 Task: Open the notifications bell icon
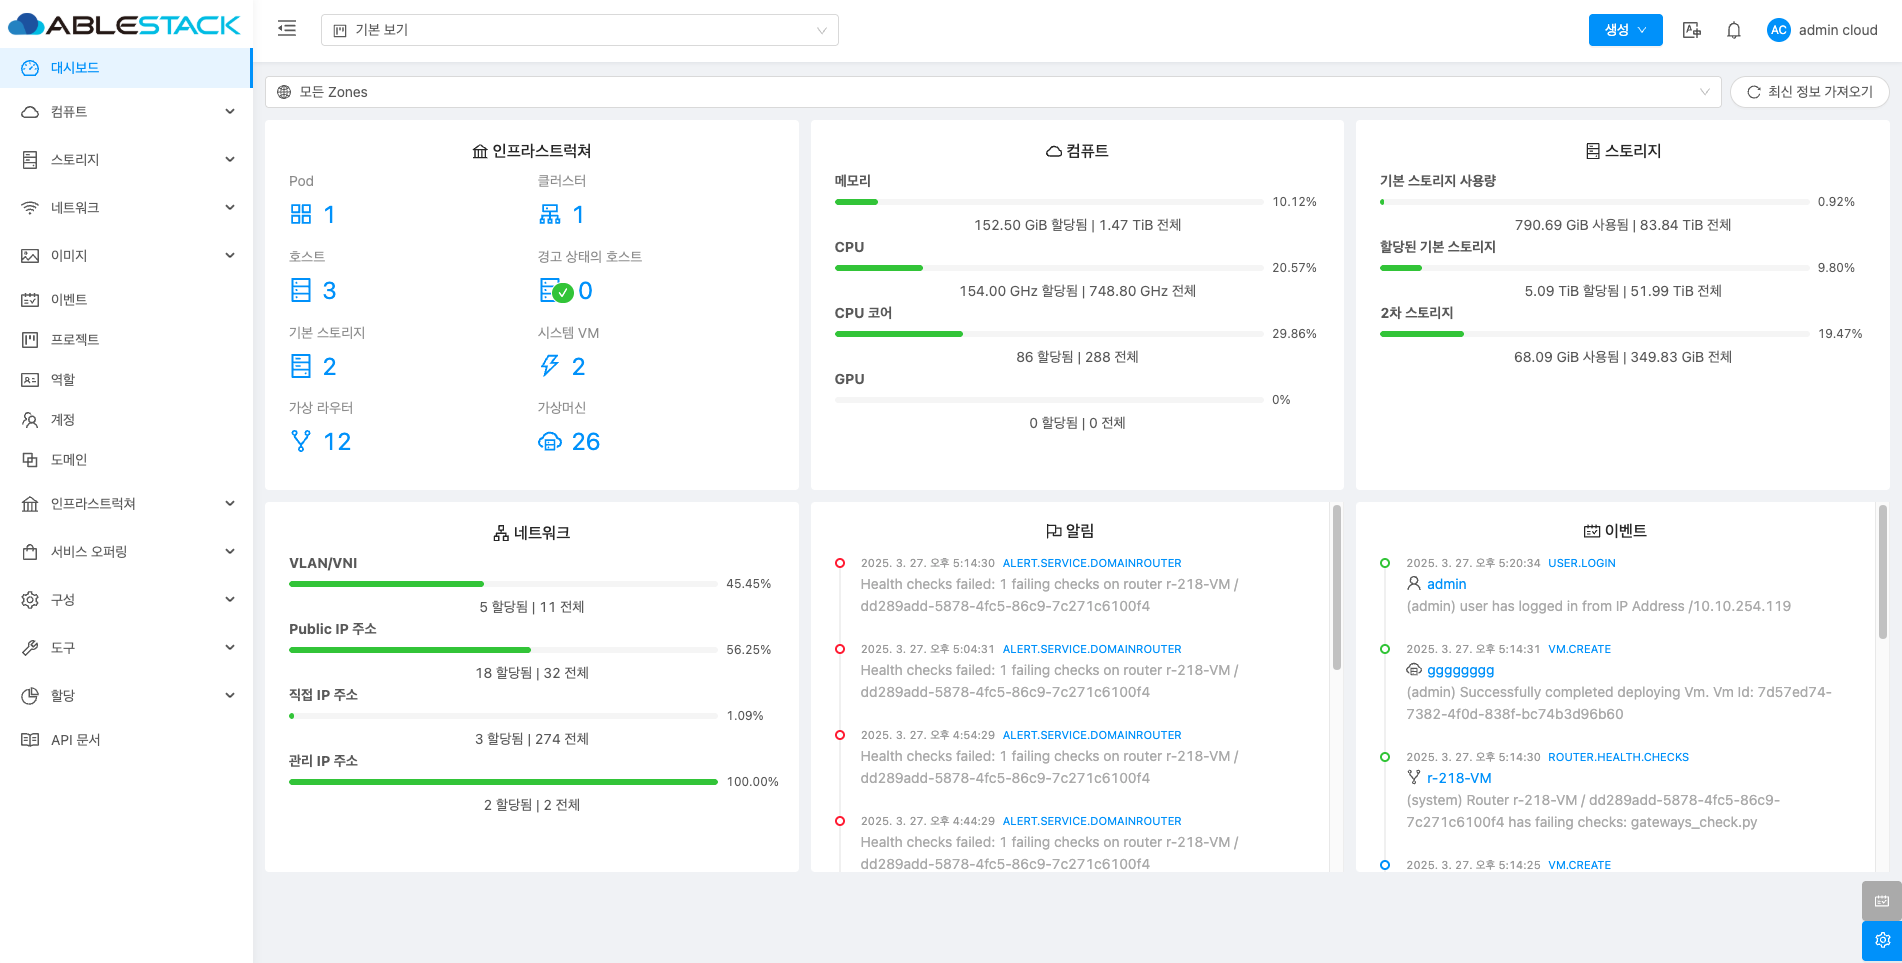[x=1734, y=30]
